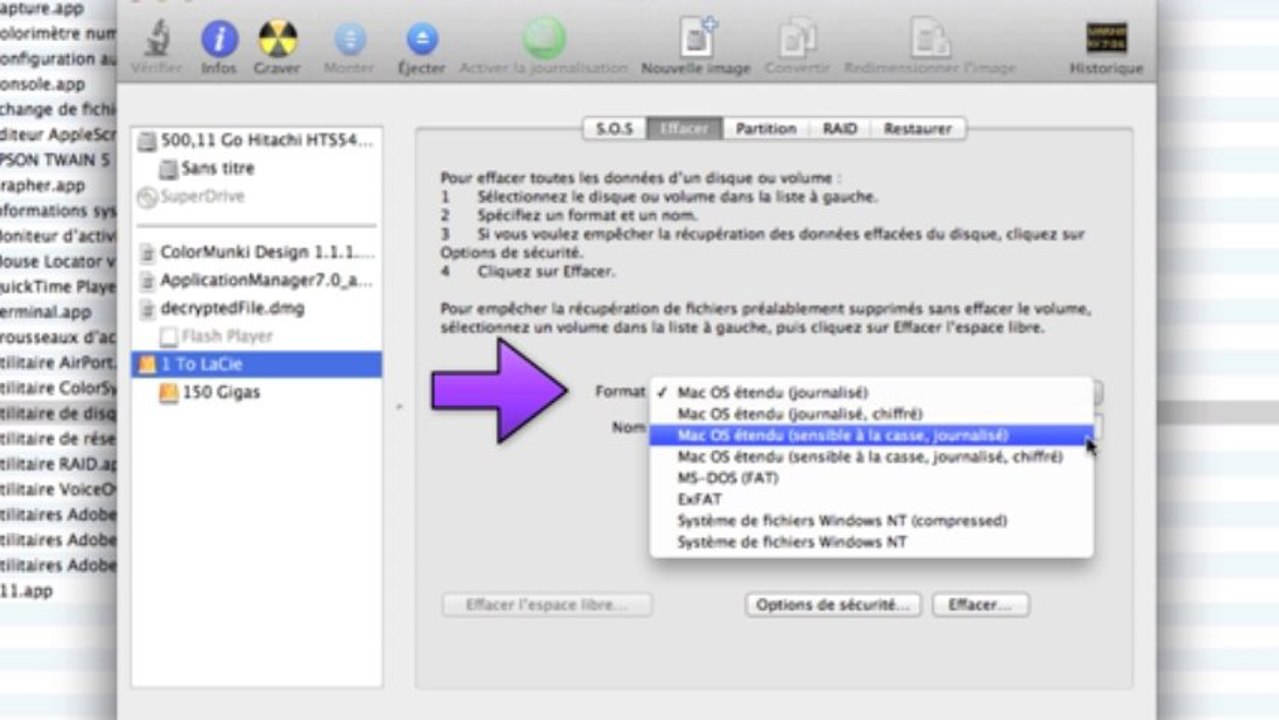The width and height of the screenshot is (1279, 720).
Task: Click Console.app in background Finder list
Action: coord(42,84)
